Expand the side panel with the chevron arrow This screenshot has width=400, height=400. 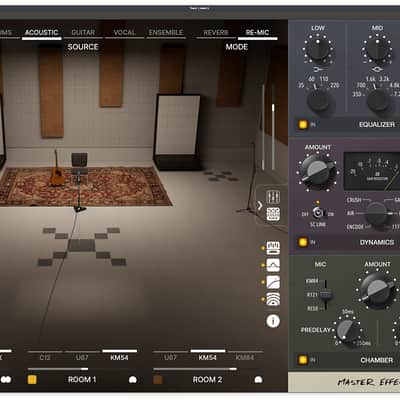tap(260, 206)
